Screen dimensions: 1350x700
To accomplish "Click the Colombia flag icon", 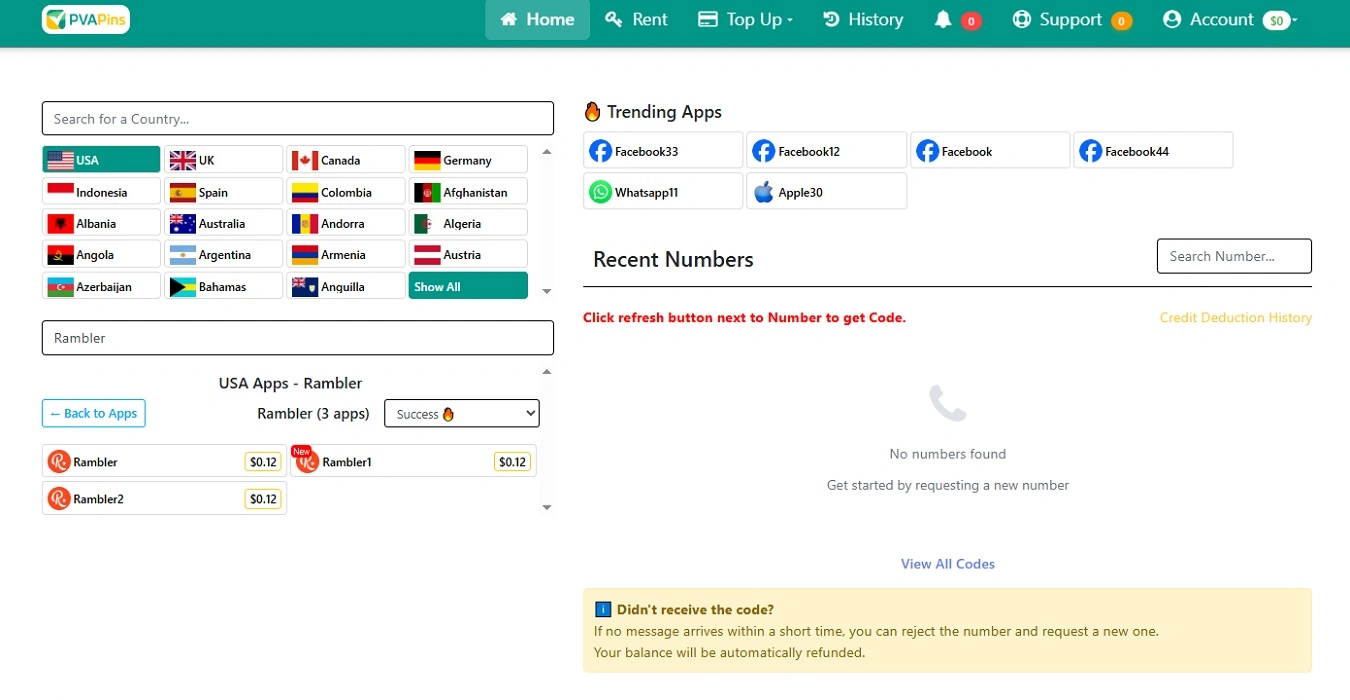I will 305,192.
